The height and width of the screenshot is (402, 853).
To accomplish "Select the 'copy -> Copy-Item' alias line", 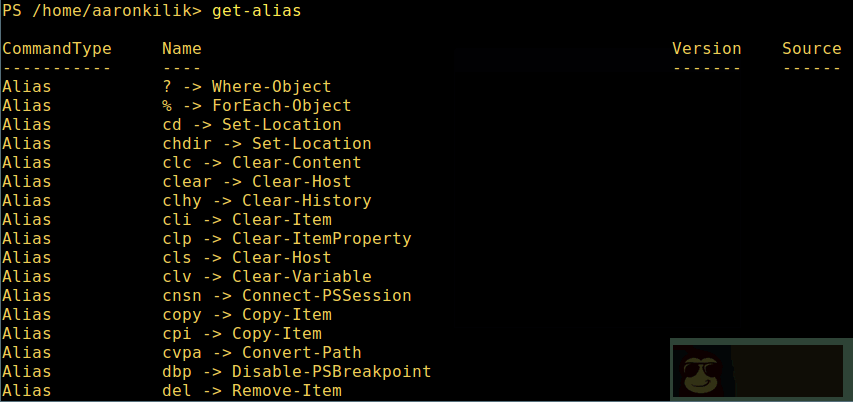I will coord(246,315).
